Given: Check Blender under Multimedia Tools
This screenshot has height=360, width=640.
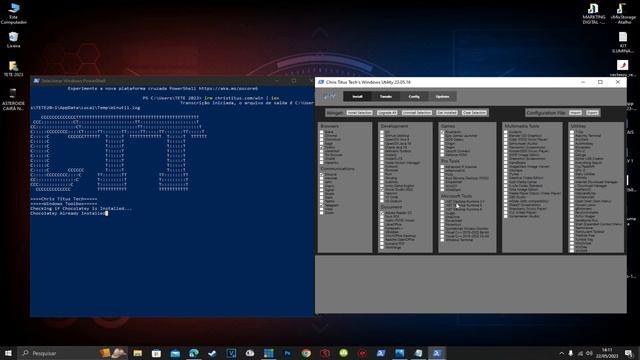Looking at the screenshot, I should [x=506, y=136].
